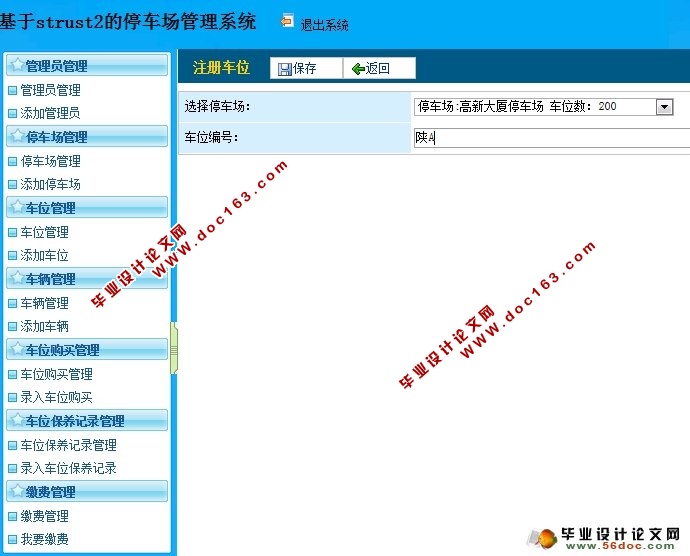Open the 管理员管理 menu item
Screen dimensions: 690x556
point(50,90)
